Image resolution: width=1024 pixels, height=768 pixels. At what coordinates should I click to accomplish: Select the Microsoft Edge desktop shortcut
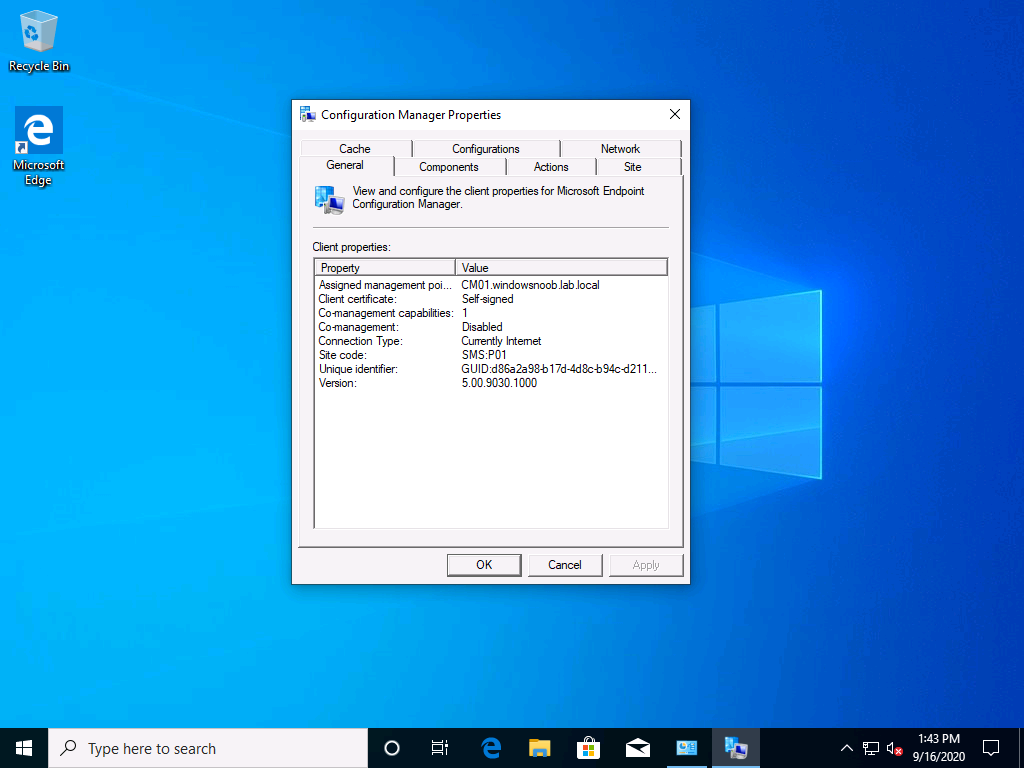click(39, 146)
